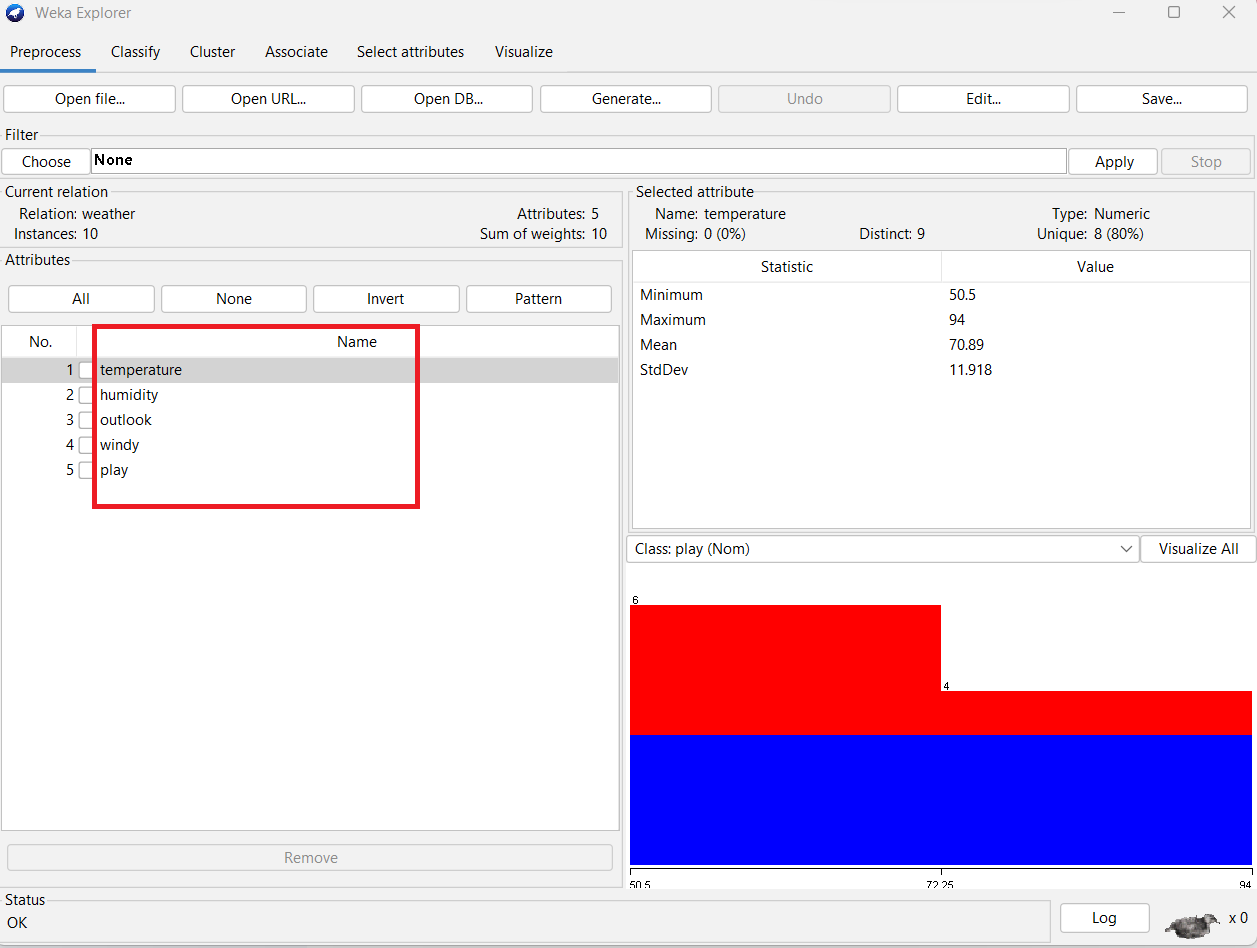This screenshot has width=1257, height=948.
Task: Enable the outlook attribute checkbox
Action: pos(86,420)
